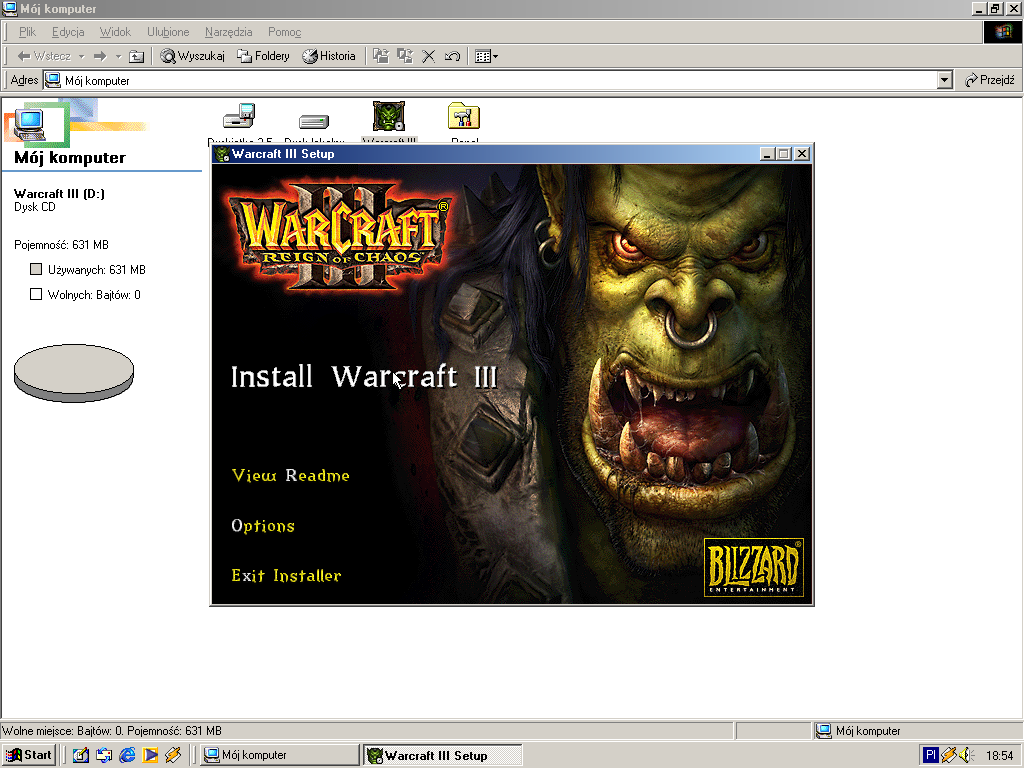Click the Windows logo throbber in menu bar
This screenshot has height=768, width=1024.
click(1002, 32)
